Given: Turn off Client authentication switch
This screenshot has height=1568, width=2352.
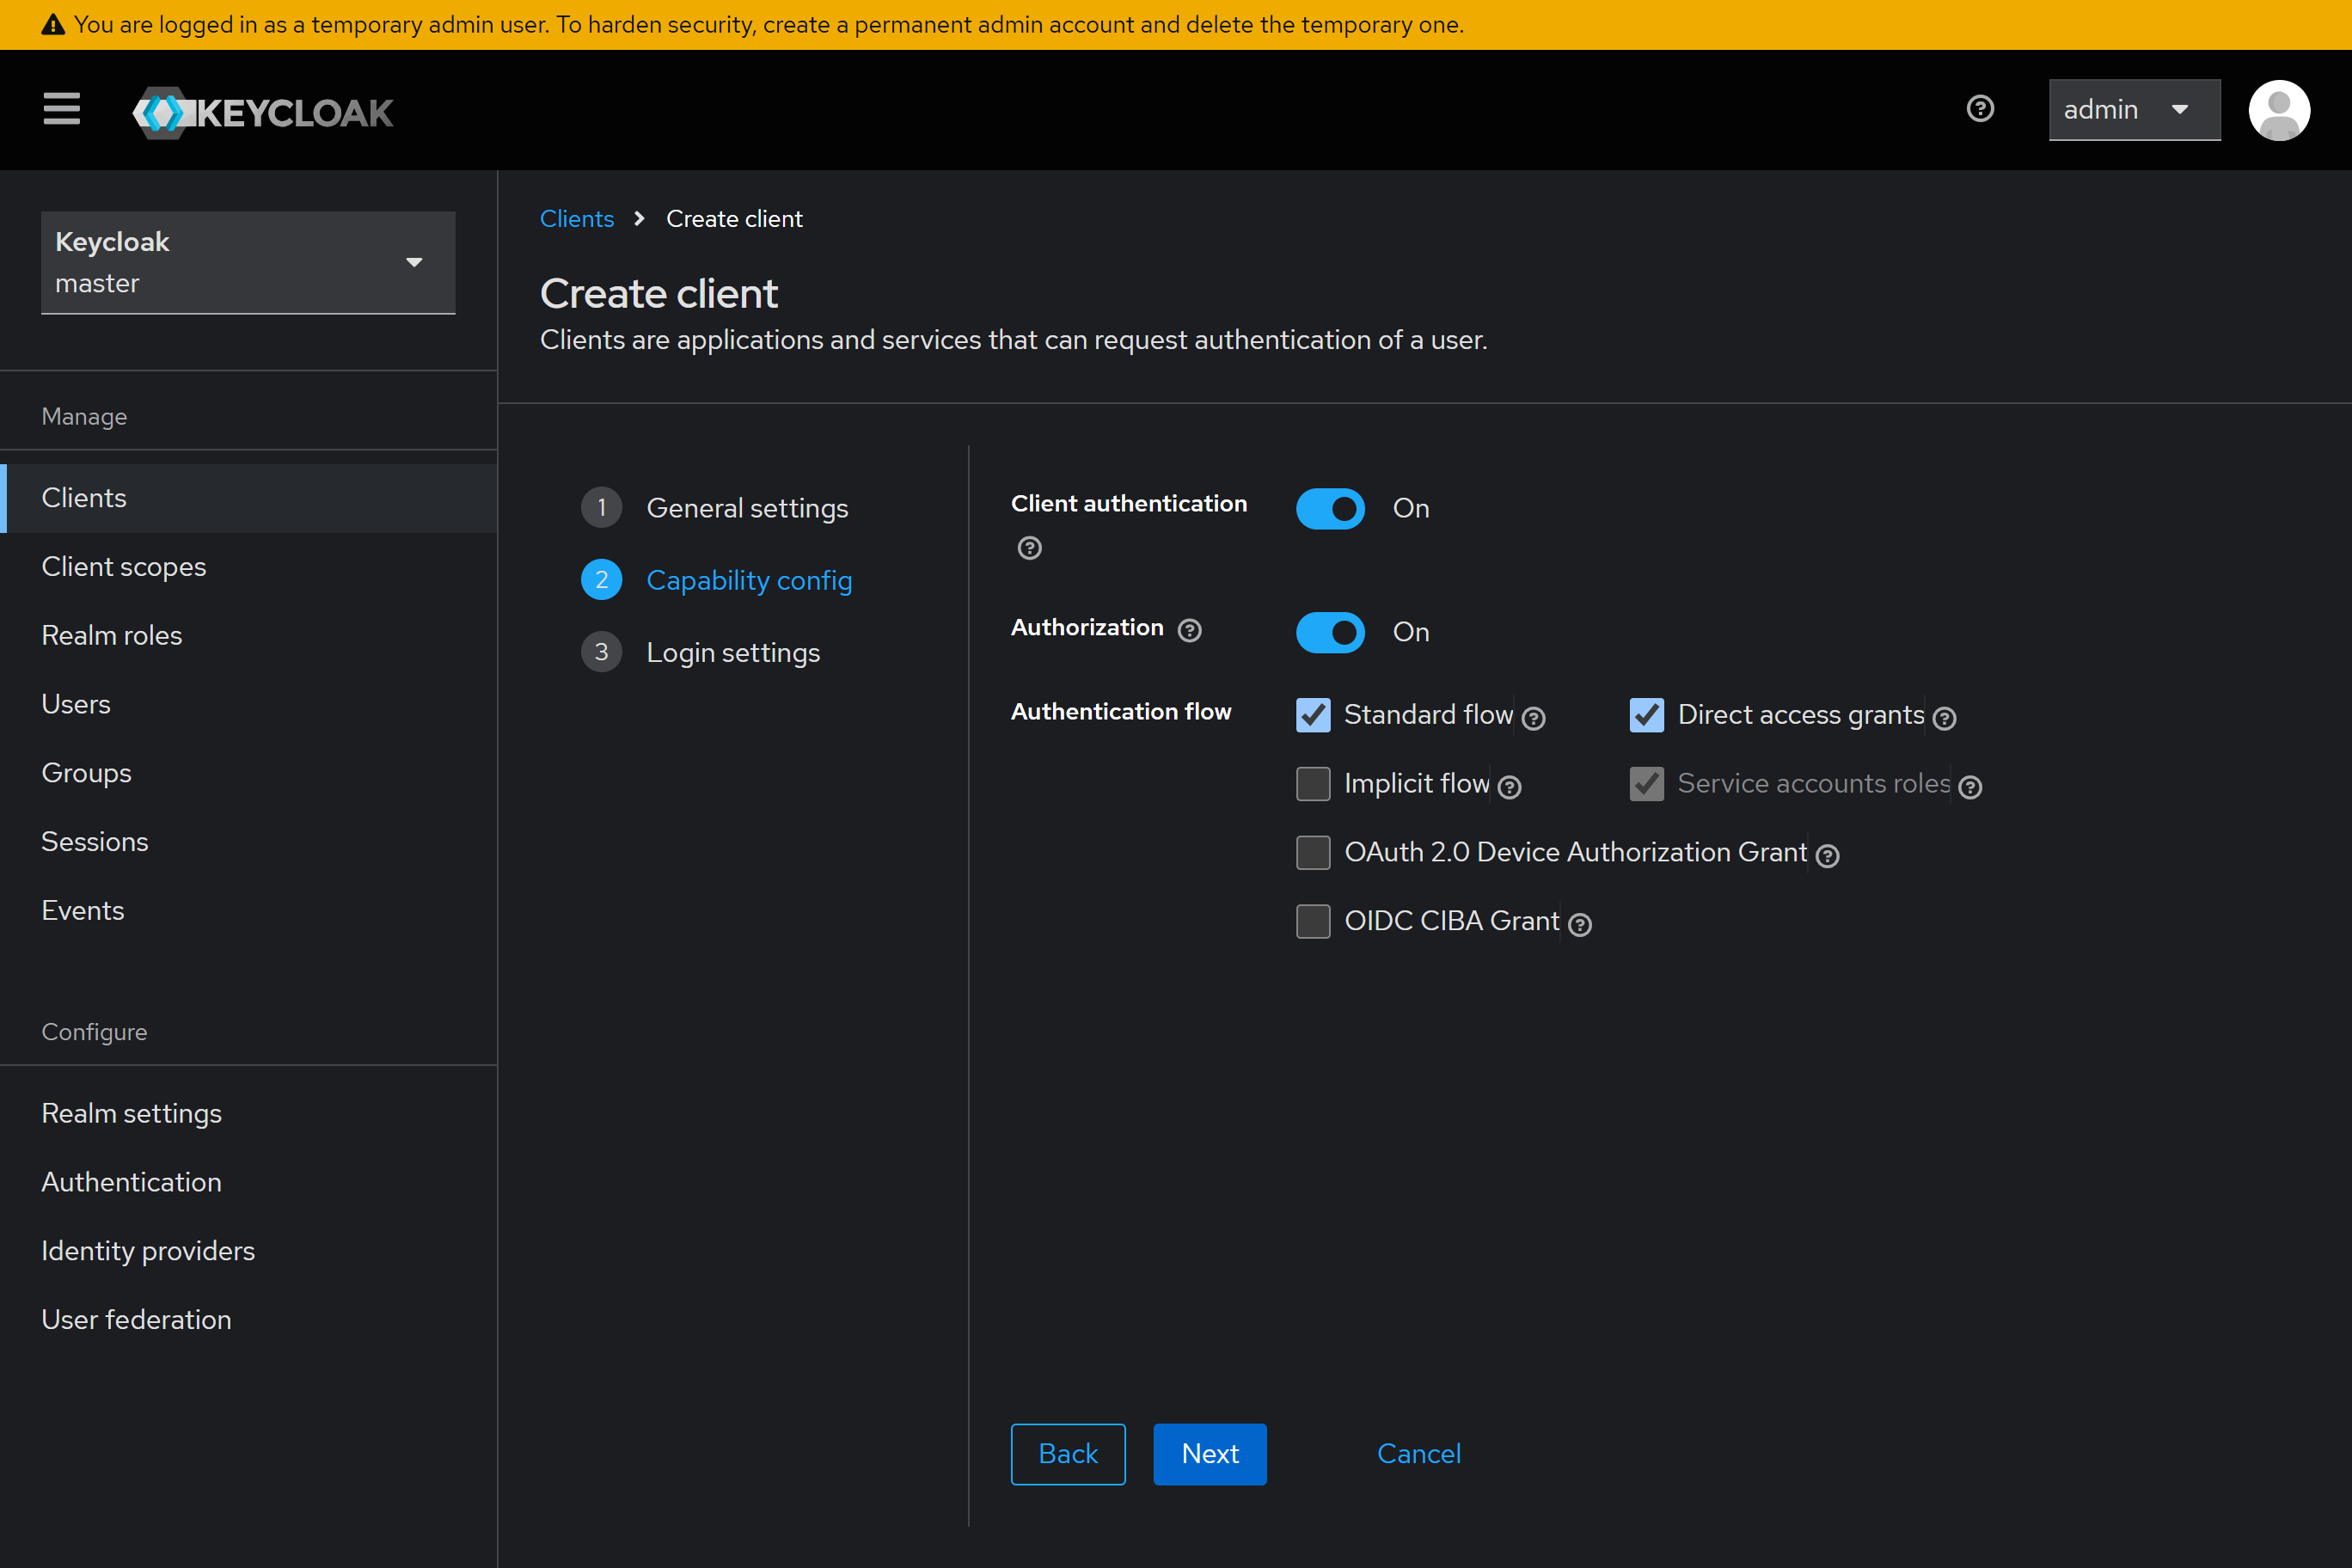Looking at the screenshot, I should pyautogui.click(x=1330, y=509).
